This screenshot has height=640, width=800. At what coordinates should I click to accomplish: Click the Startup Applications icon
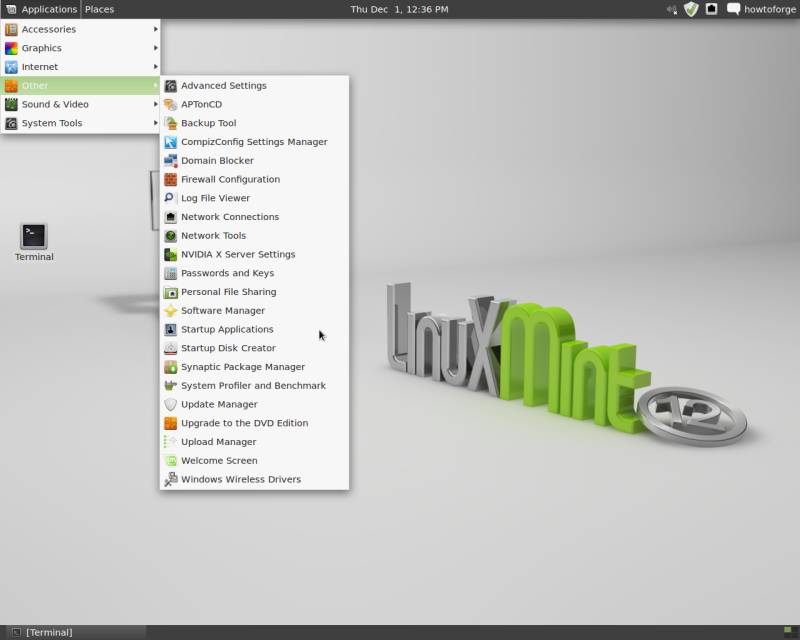[170, 330]
